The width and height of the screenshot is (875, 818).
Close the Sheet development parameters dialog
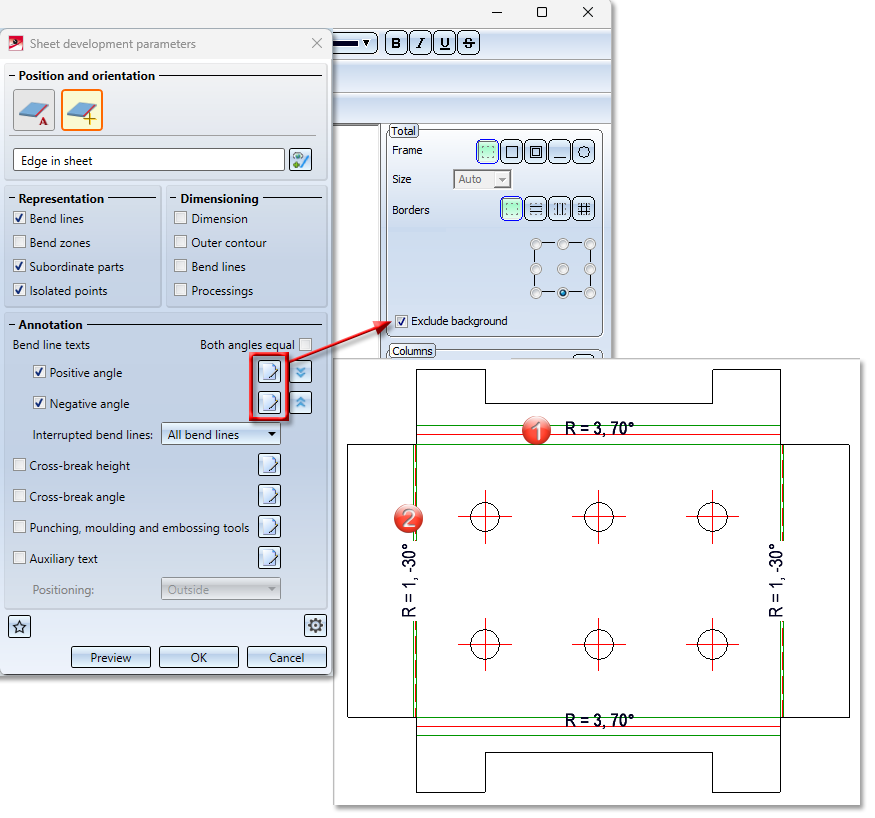[317, 43]
